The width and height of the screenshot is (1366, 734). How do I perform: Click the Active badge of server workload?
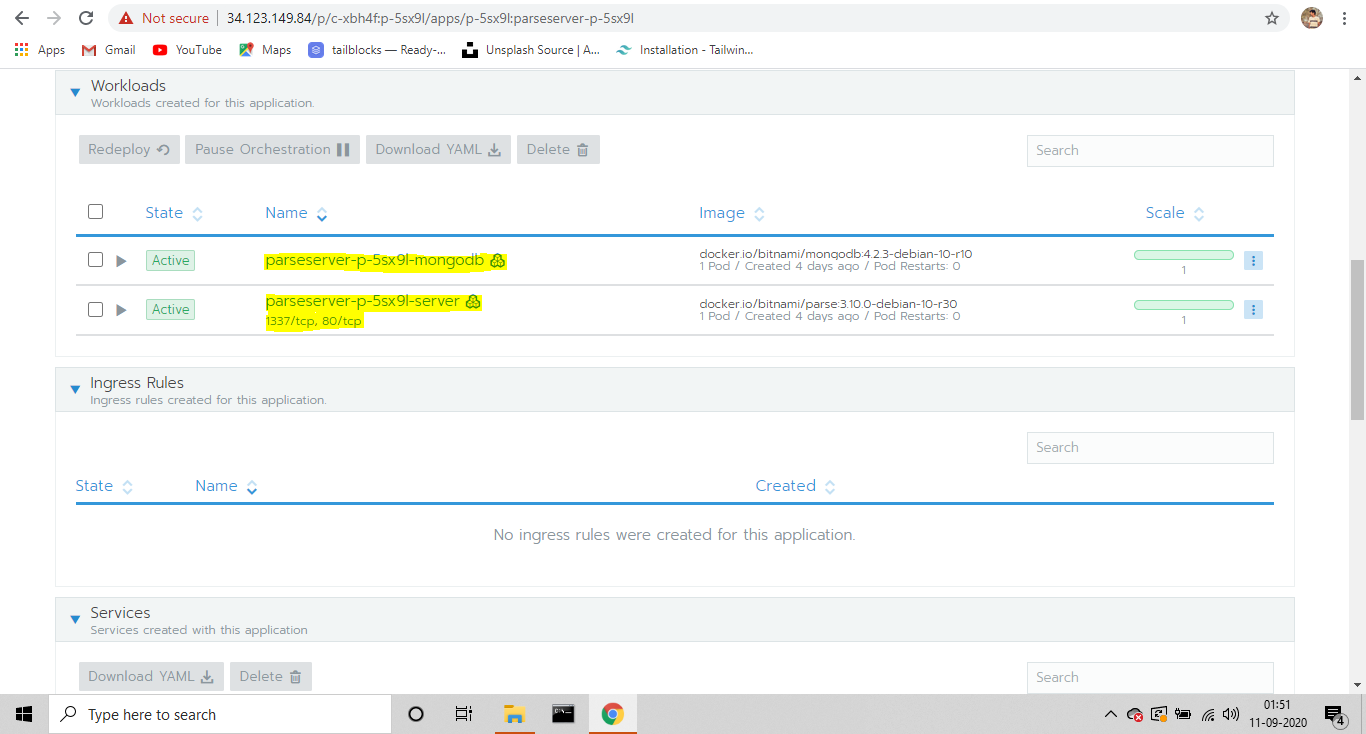click(170, 309)
